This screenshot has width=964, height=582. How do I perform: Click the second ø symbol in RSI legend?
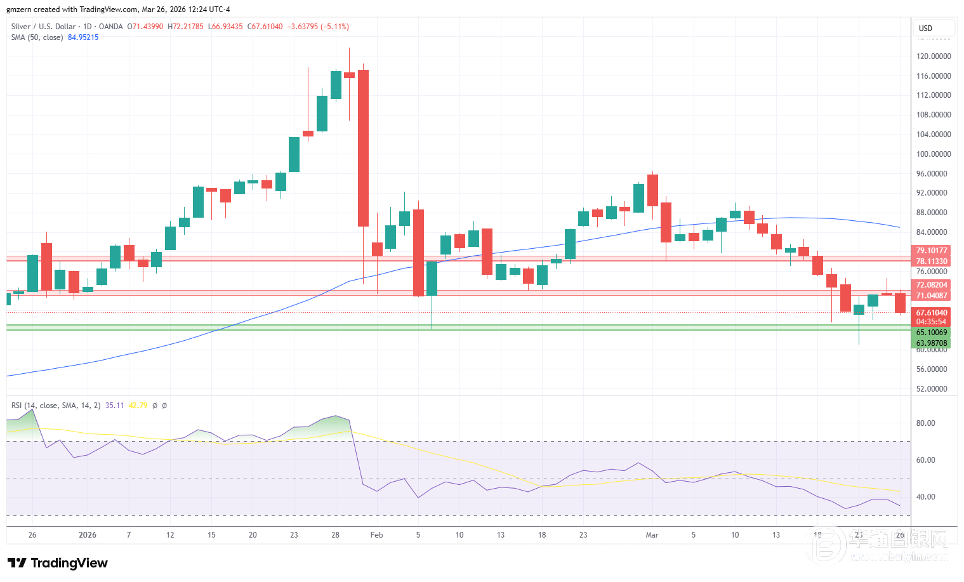[x=164, y=405]
